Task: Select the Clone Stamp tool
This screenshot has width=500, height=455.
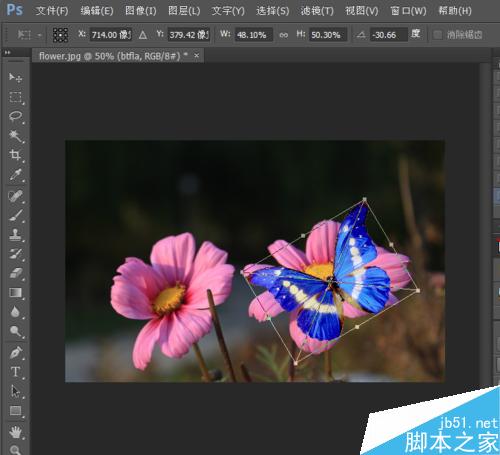Action: pos(15,234)
